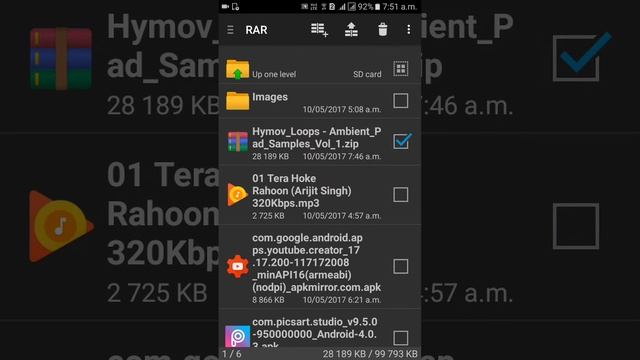This screenshot has width=640, height=360.
Task: Tap the com.google.android.apps.youtube.creator file name
Action: [316, 262]
